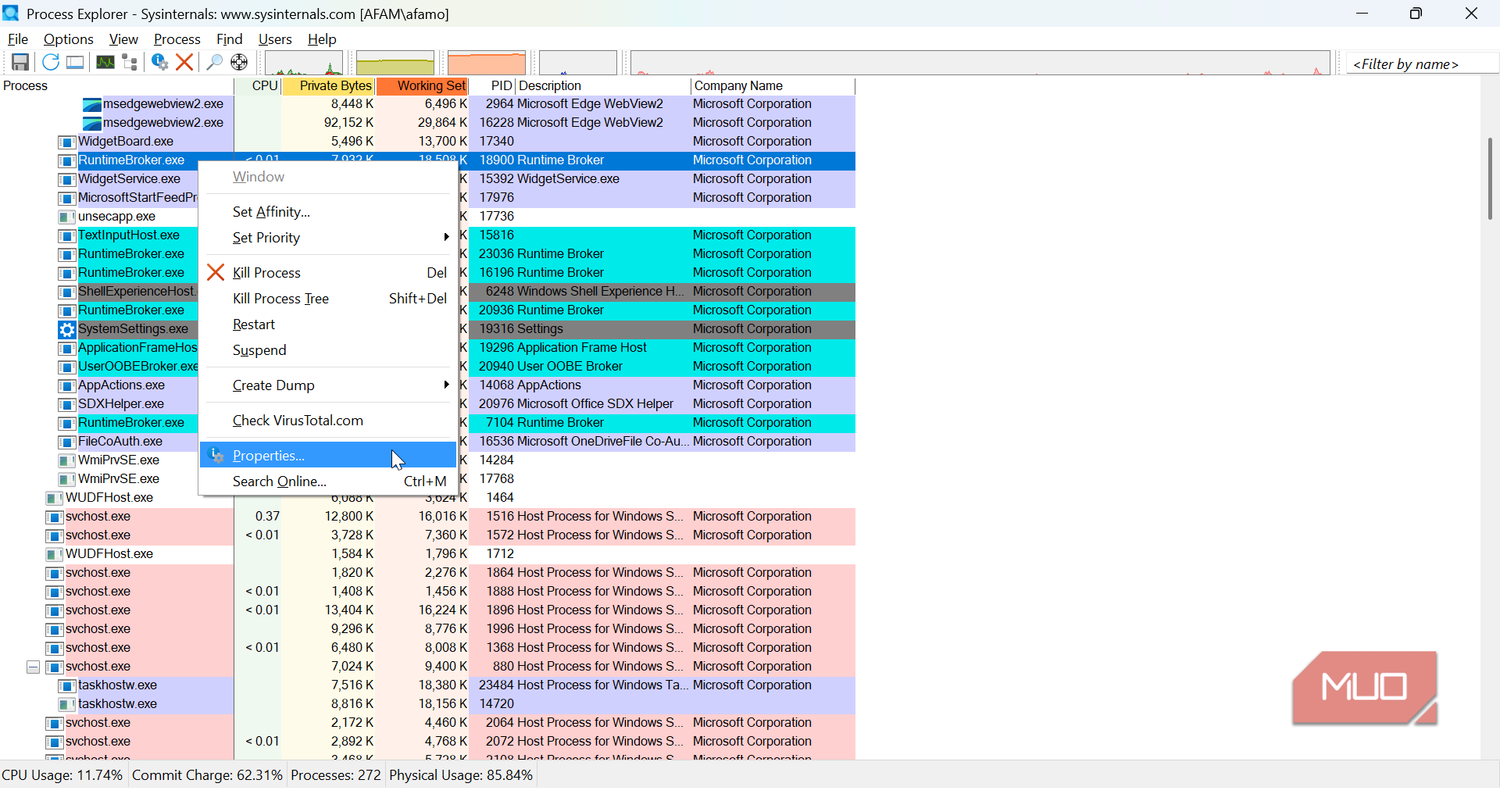Sort by the Private Bytes column header

tap(329, 86)
